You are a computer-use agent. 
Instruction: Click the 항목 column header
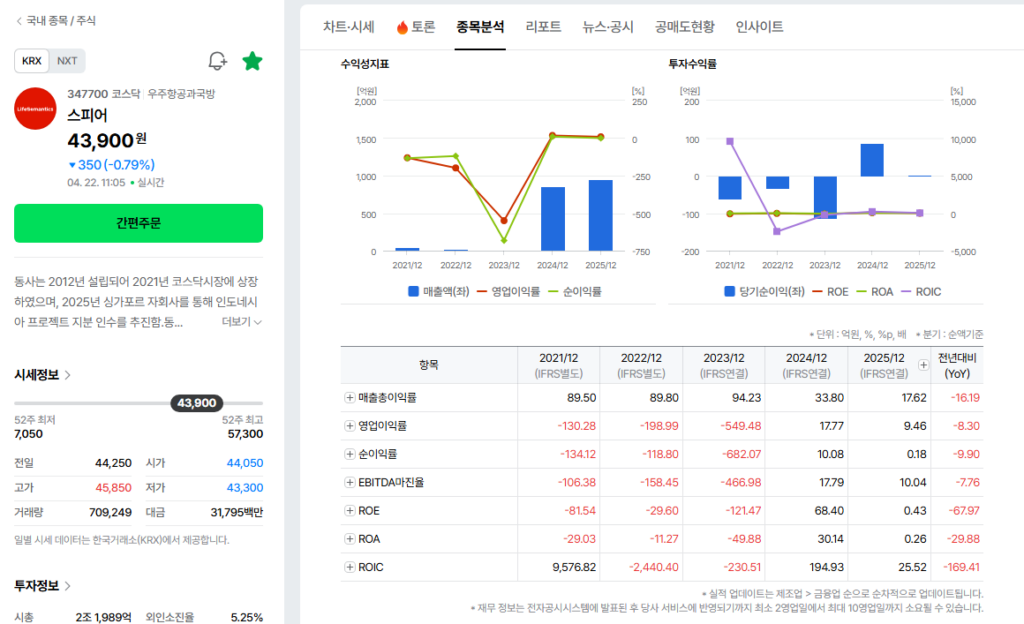(x=428, y=365)
